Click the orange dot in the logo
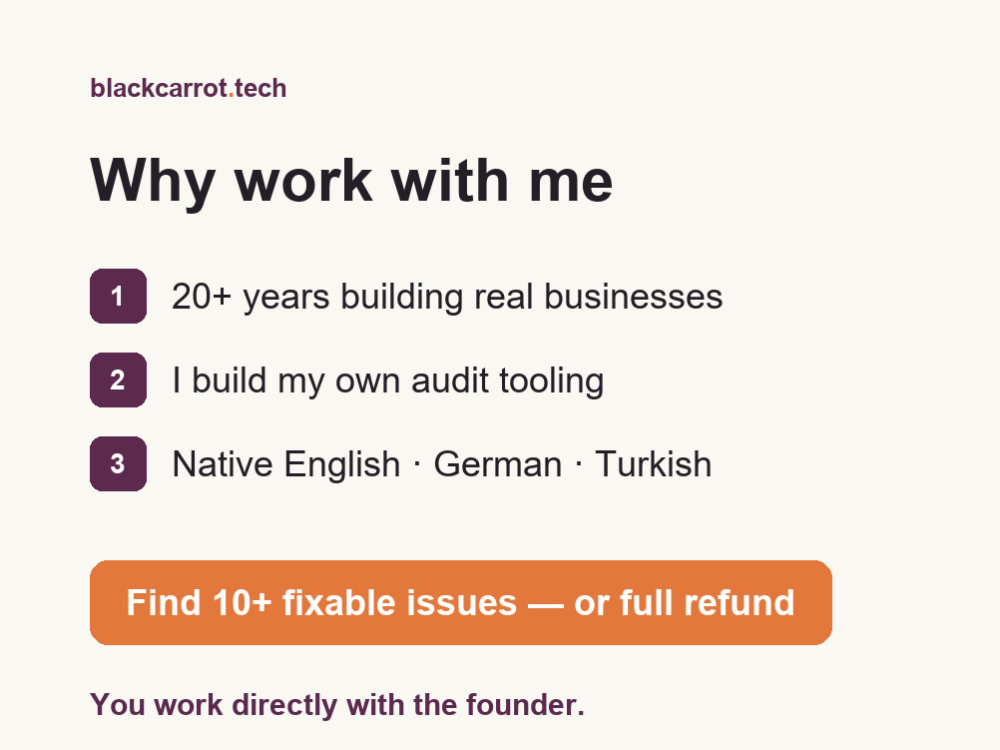The image size is (1000, 750). [231, 96]
